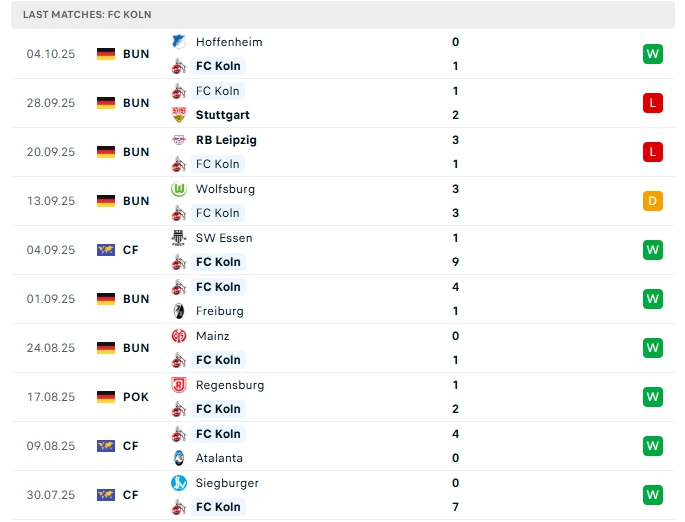Open the RB Leipzig team link

[x=226, y=140]
